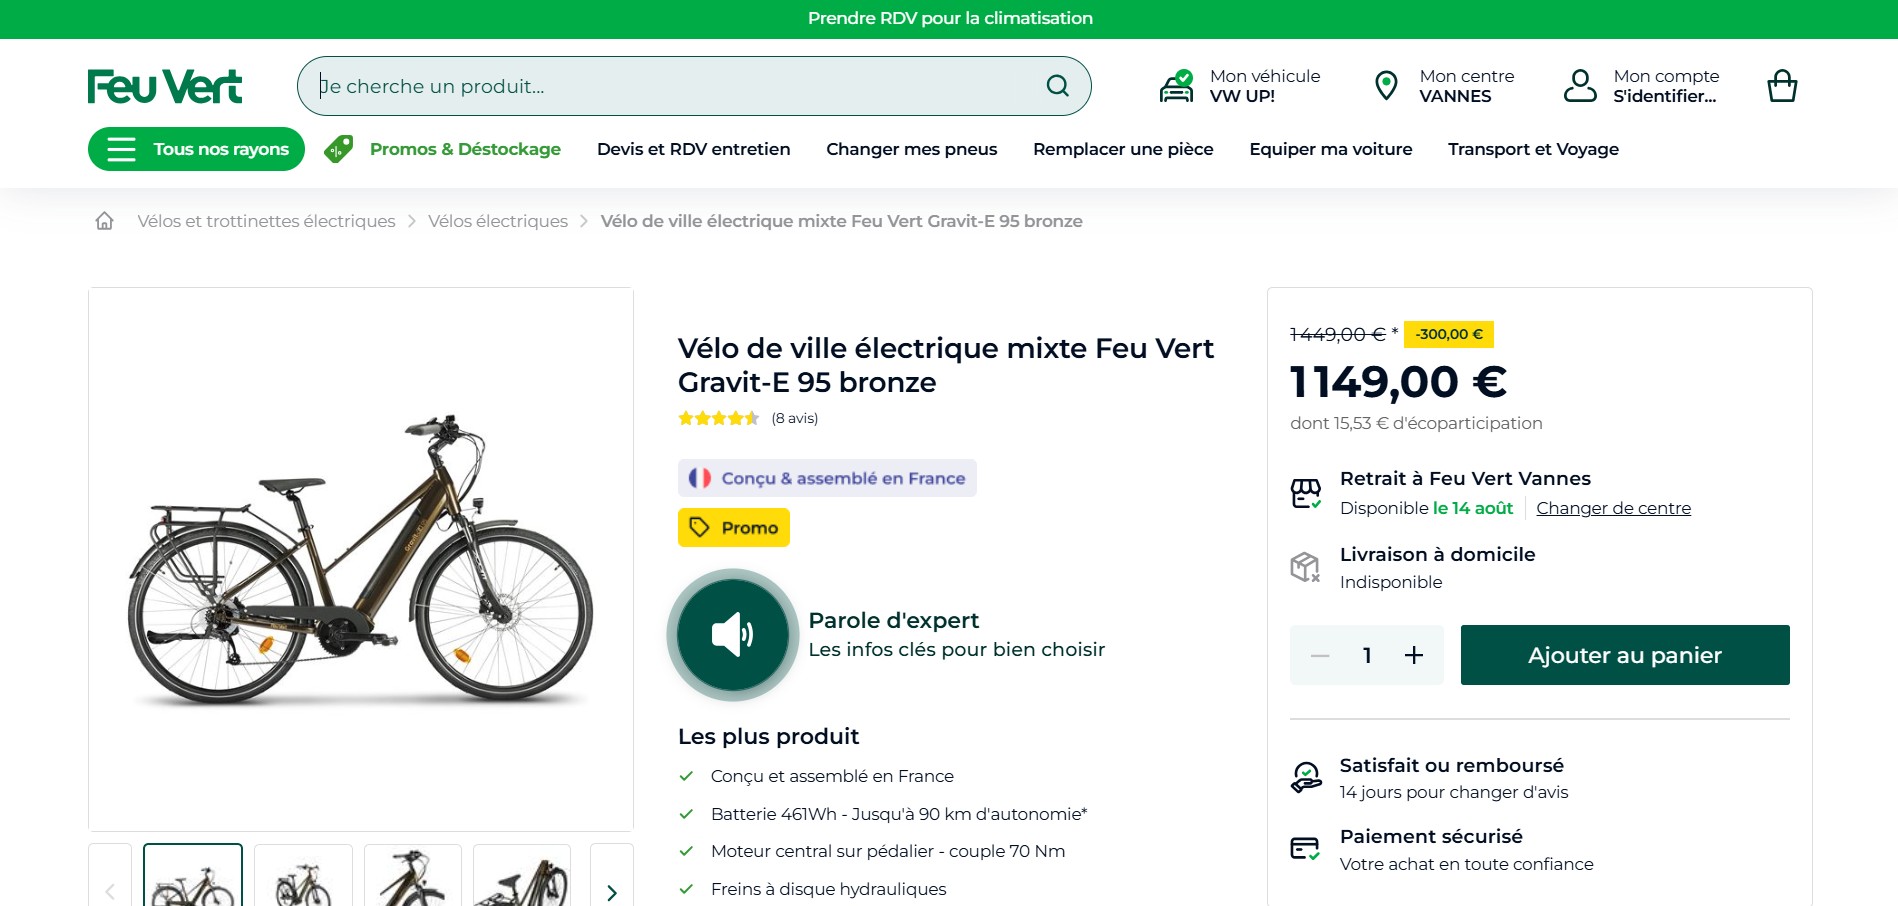Increase quantity with plus button

coord(1414,655)
